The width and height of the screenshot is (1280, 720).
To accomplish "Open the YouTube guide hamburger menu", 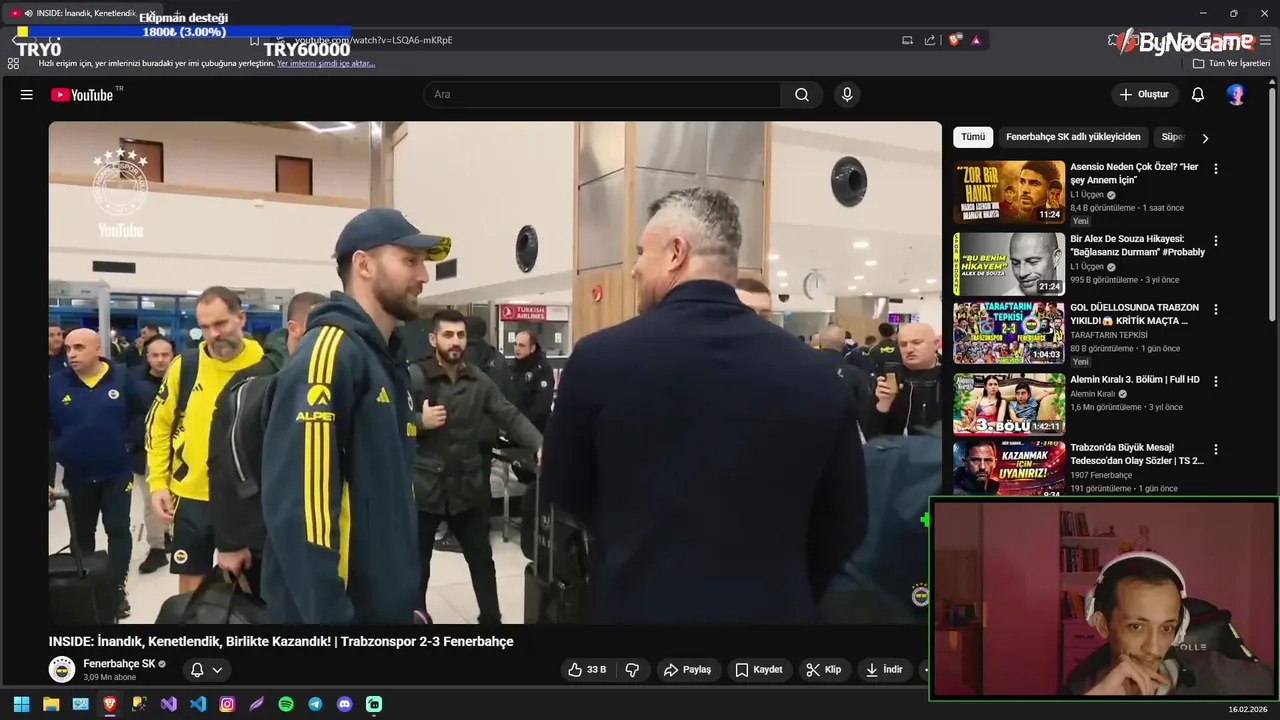I will pos(27,95).
